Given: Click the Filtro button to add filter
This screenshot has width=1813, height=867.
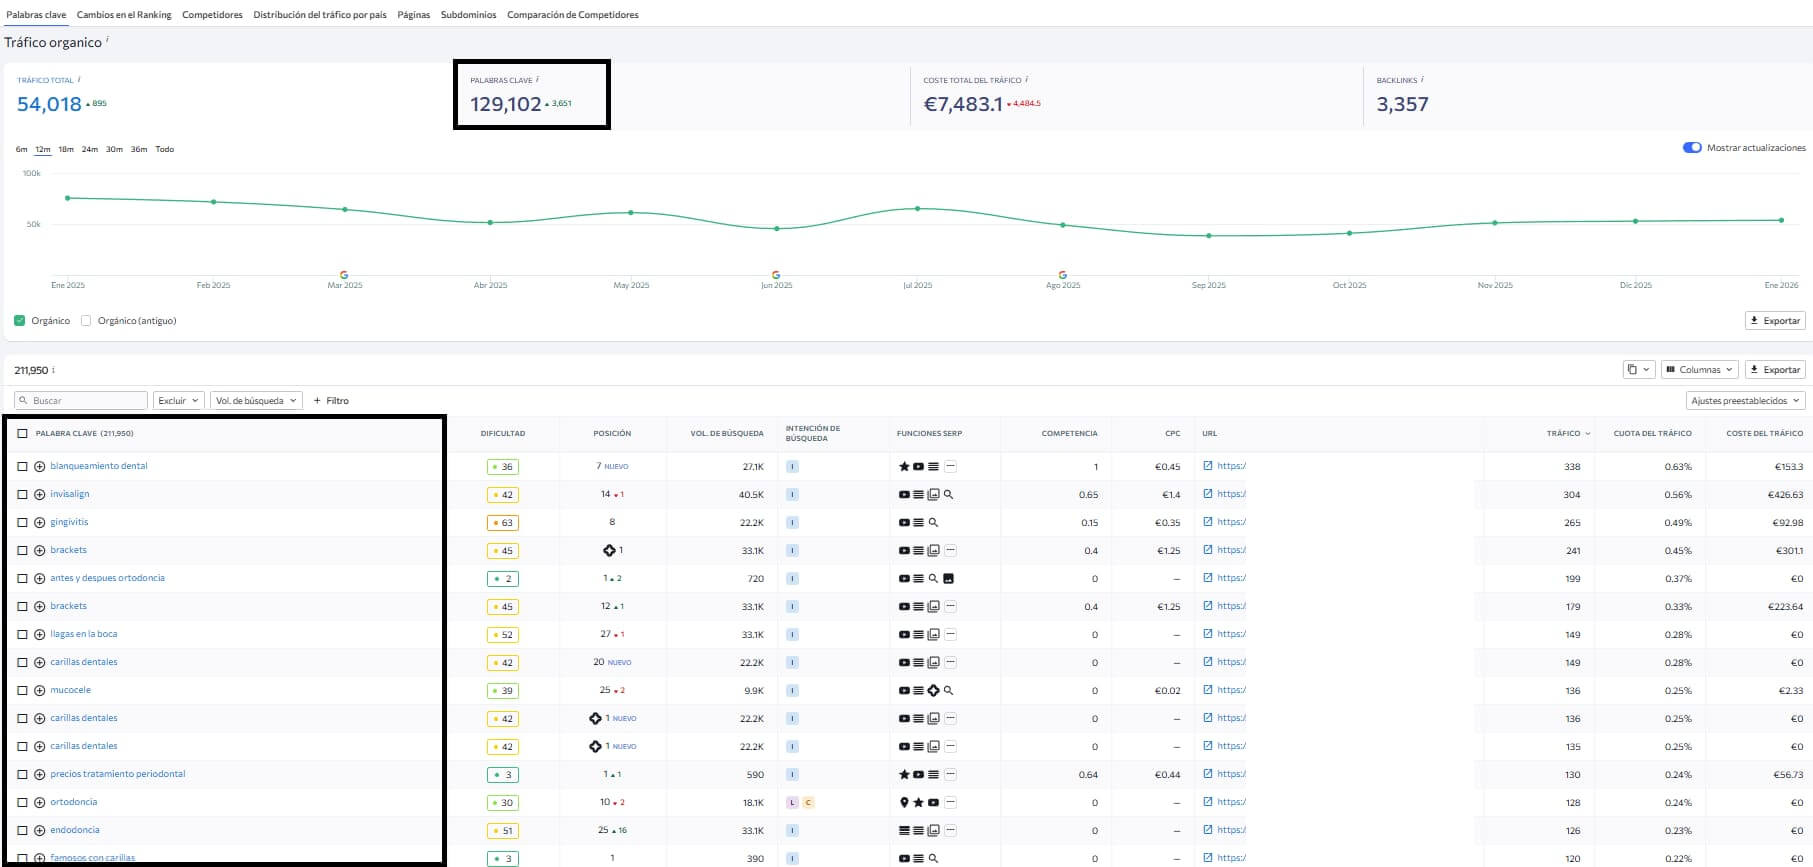Looking at the screenshot, I should pos(331,401).
